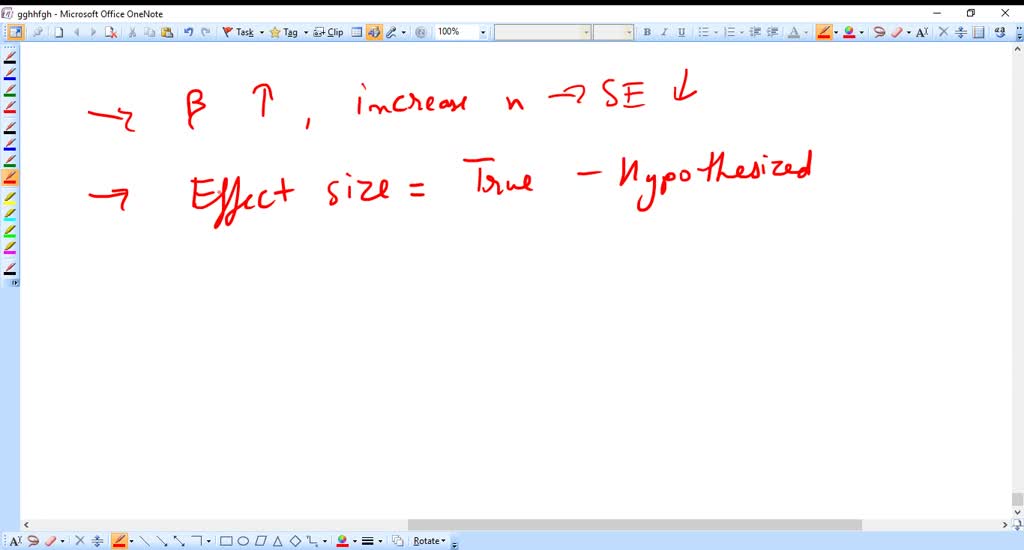This screenshot has width=1024, height=550.
Task: Open the recording options dropdown arrow
Action: pyautogui.click(x=404, y=32)
